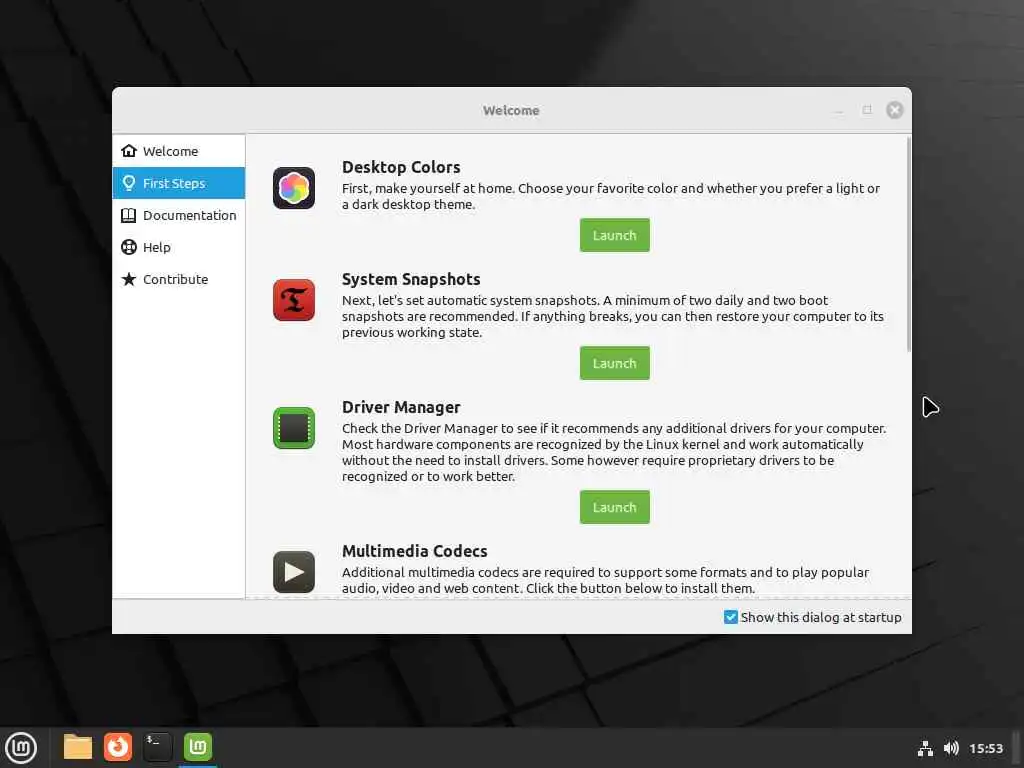1024x768 pixels.
Task: Open the Files folder in taskbar
Action: (78, 747)
